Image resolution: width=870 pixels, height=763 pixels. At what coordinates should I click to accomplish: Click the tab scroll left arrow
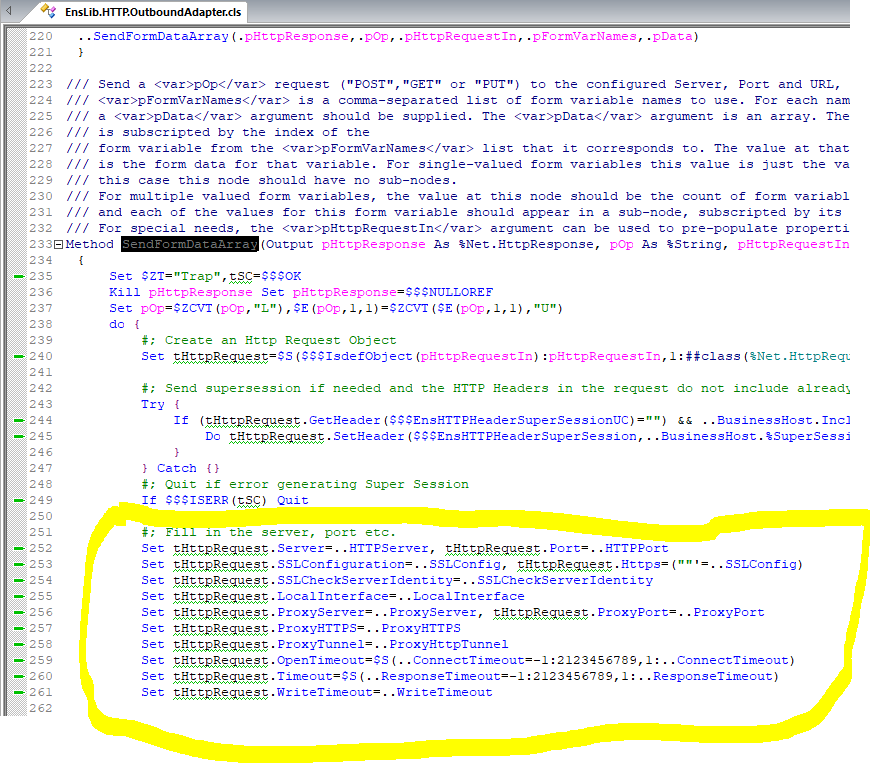pos(9,10)
